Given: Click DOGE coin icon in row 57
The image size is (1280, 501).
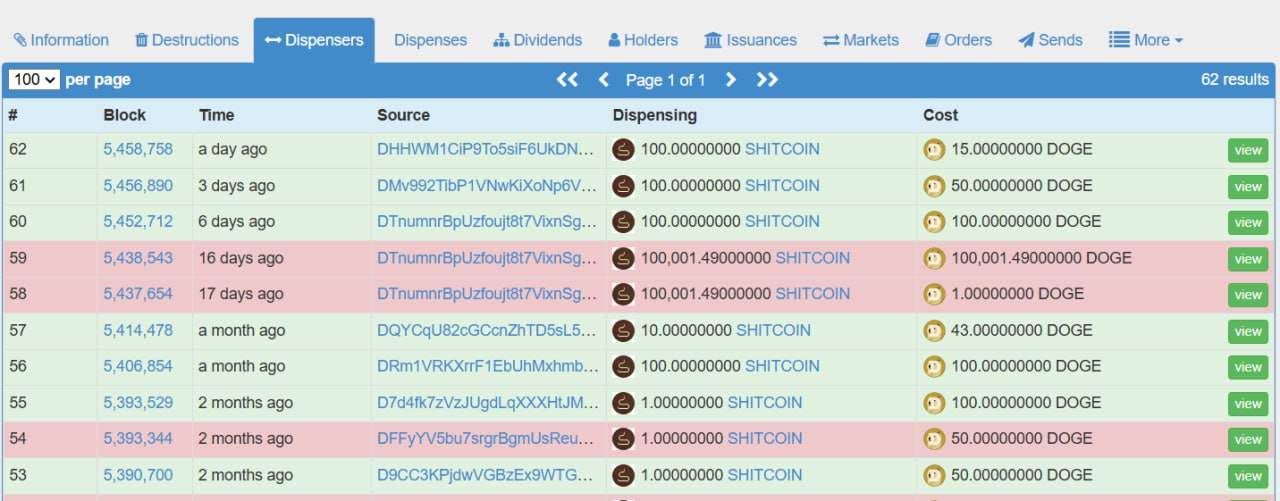Looking at the screenshot, I should [934, 330].
